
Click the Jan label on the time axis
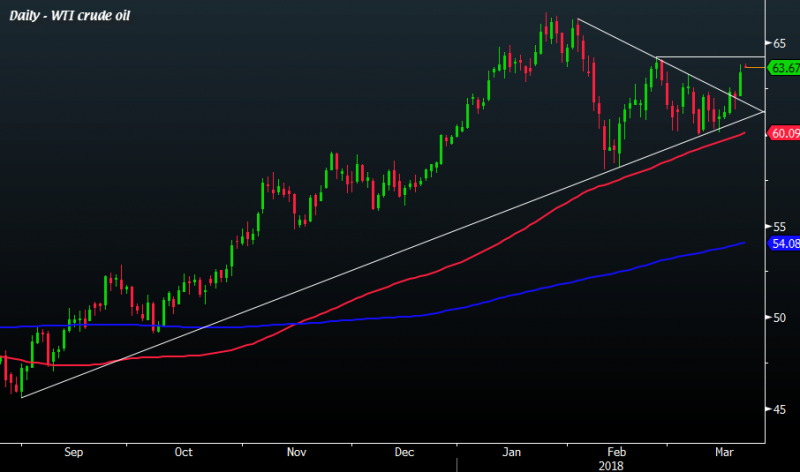(512, 452)
